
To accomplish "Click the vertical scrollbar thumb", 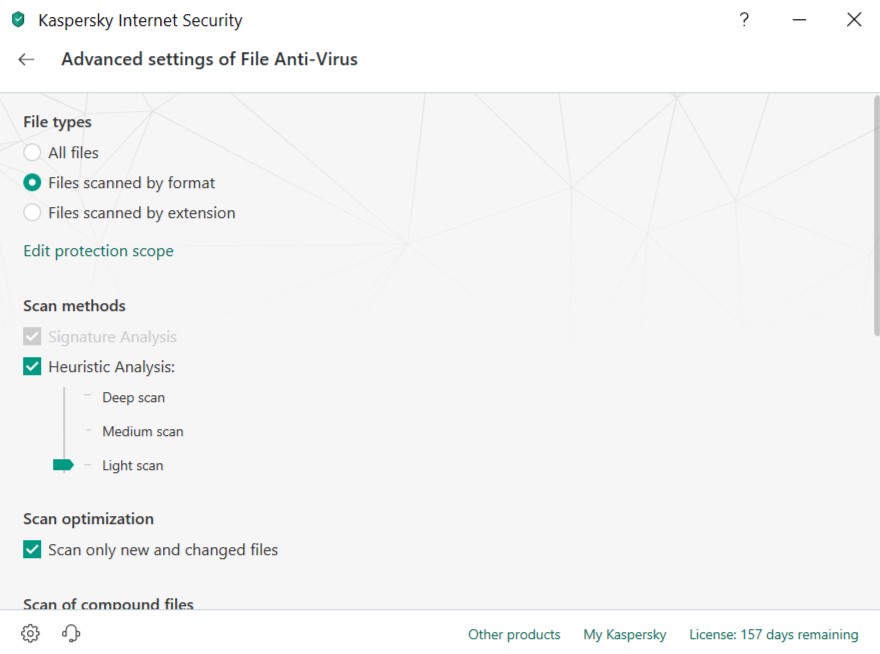I will point(876,215).
